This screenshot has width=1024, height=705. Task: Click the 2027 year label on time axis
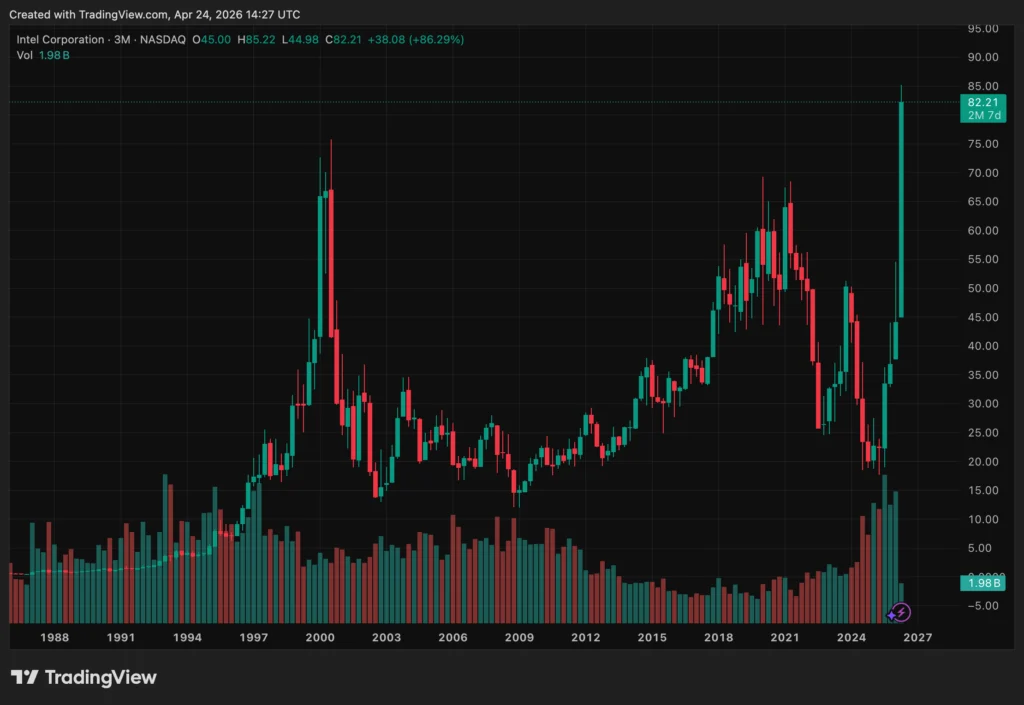coord(917,637)
